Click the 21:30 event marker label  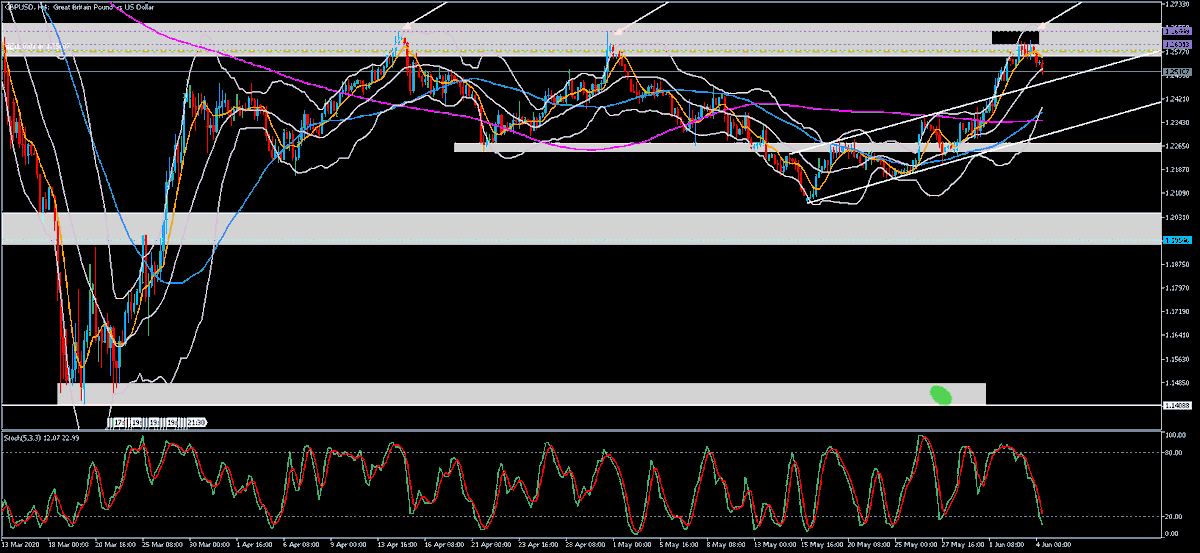coord(196,423)
